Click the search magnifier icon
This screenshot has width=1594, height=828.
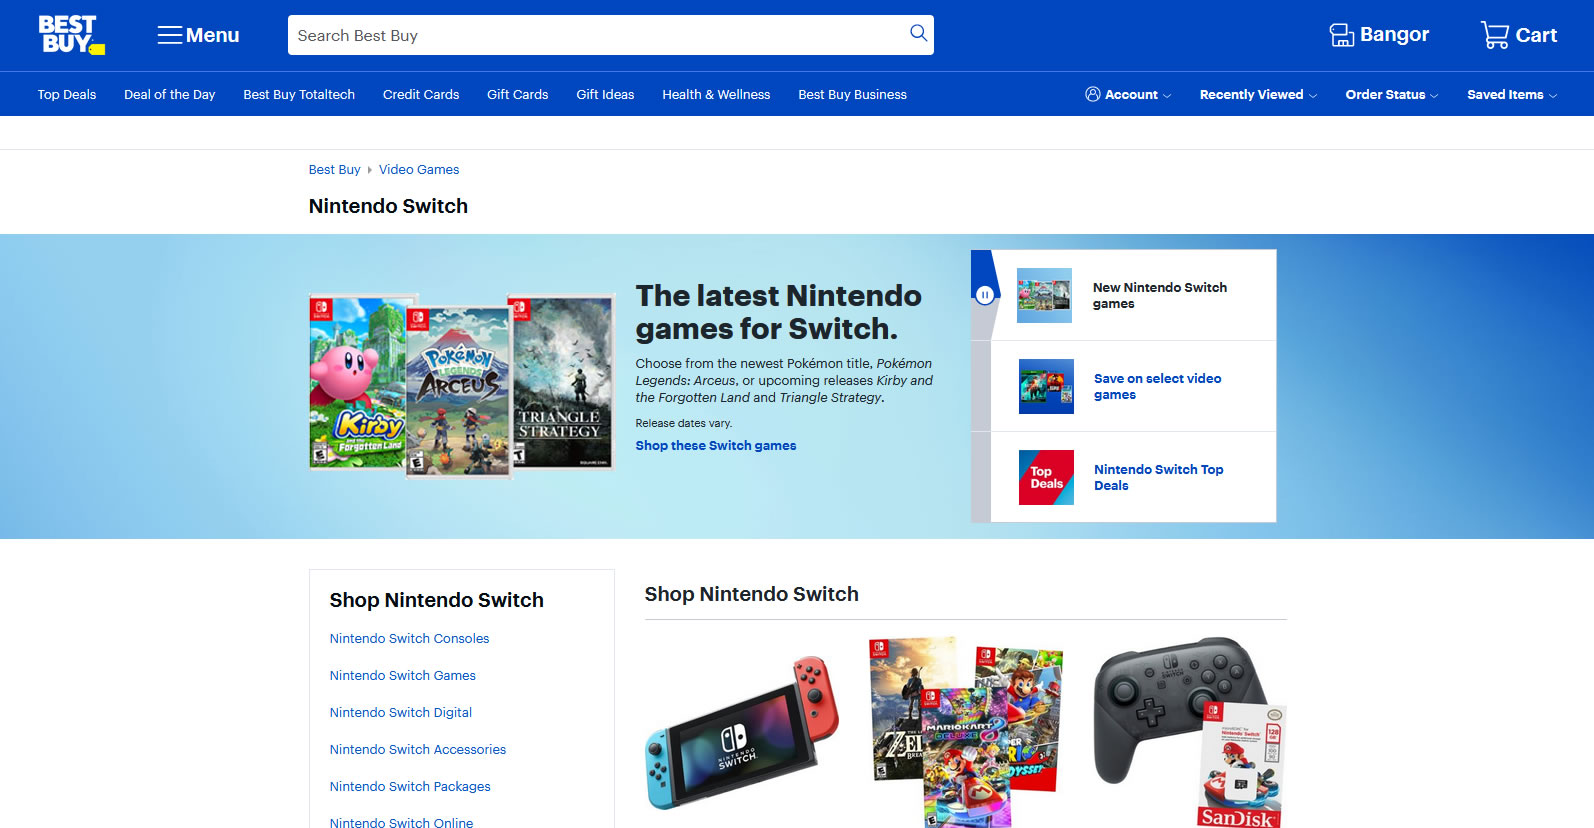[x=918, y=33]
